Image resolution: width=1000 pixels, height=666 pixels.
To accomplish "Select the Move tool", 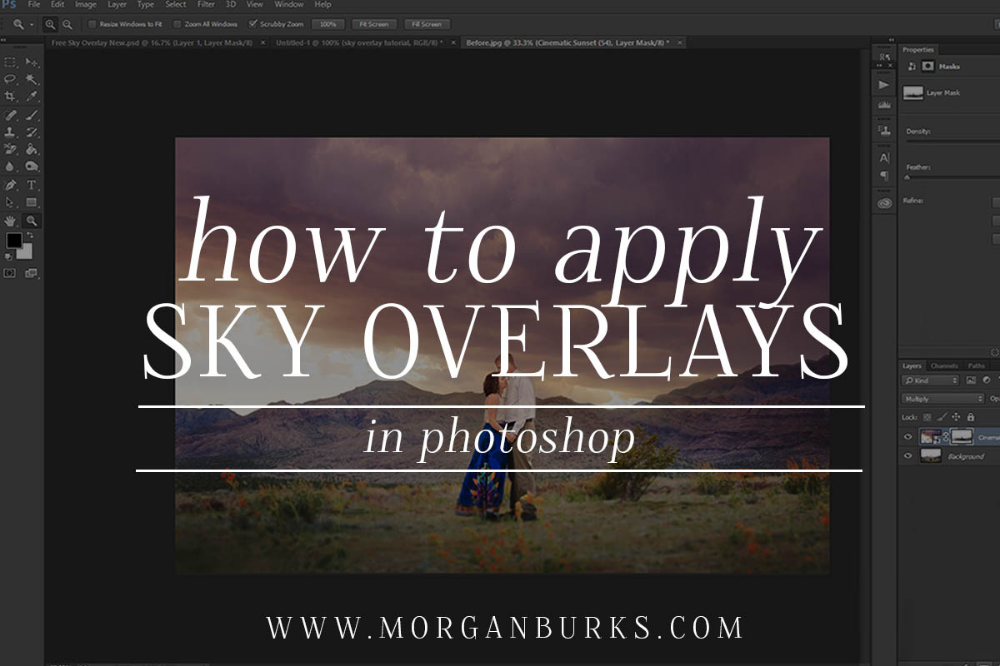I will pyautogui.click(x=31, y=62).
